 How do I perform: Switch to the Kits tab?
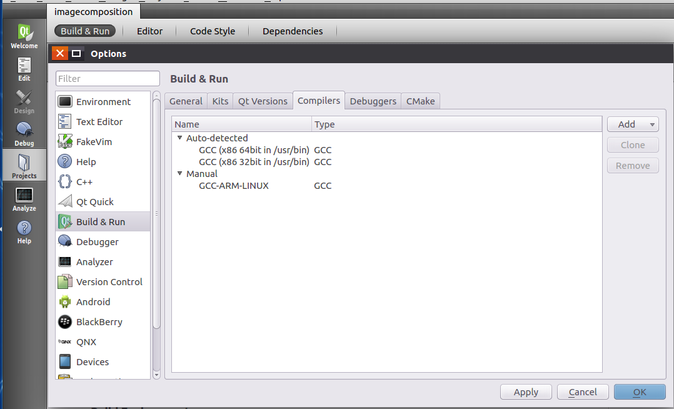tap(220, 101)
